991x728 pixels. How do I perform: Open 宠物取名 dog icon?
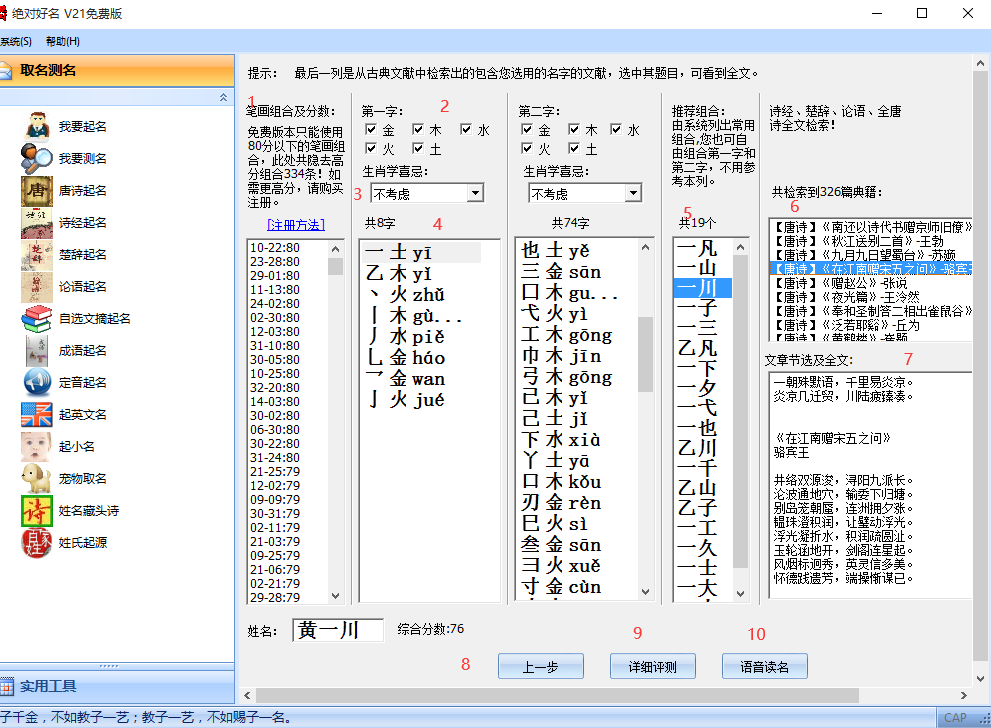(37, 479)
